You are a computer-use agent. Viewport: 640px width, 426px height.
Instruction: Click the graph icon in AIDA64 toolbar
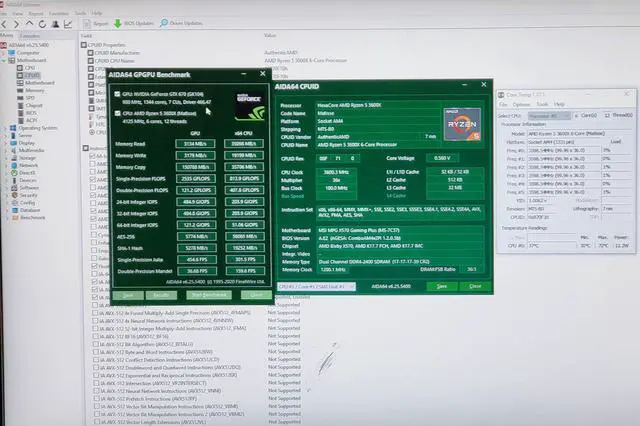[68, 24]
